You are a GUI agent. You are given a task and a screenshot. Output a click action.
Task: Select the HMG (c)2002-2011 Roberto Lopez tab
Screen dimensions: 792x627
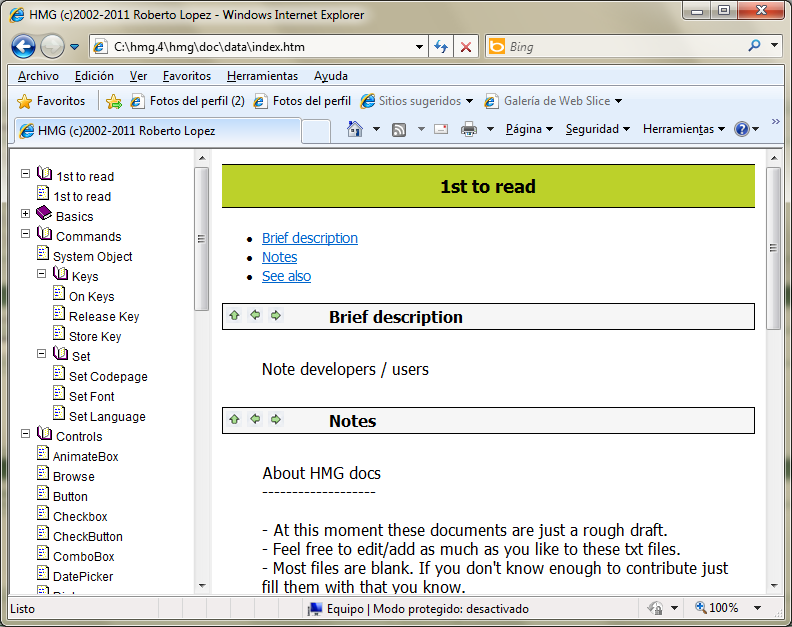coord(158,131)
